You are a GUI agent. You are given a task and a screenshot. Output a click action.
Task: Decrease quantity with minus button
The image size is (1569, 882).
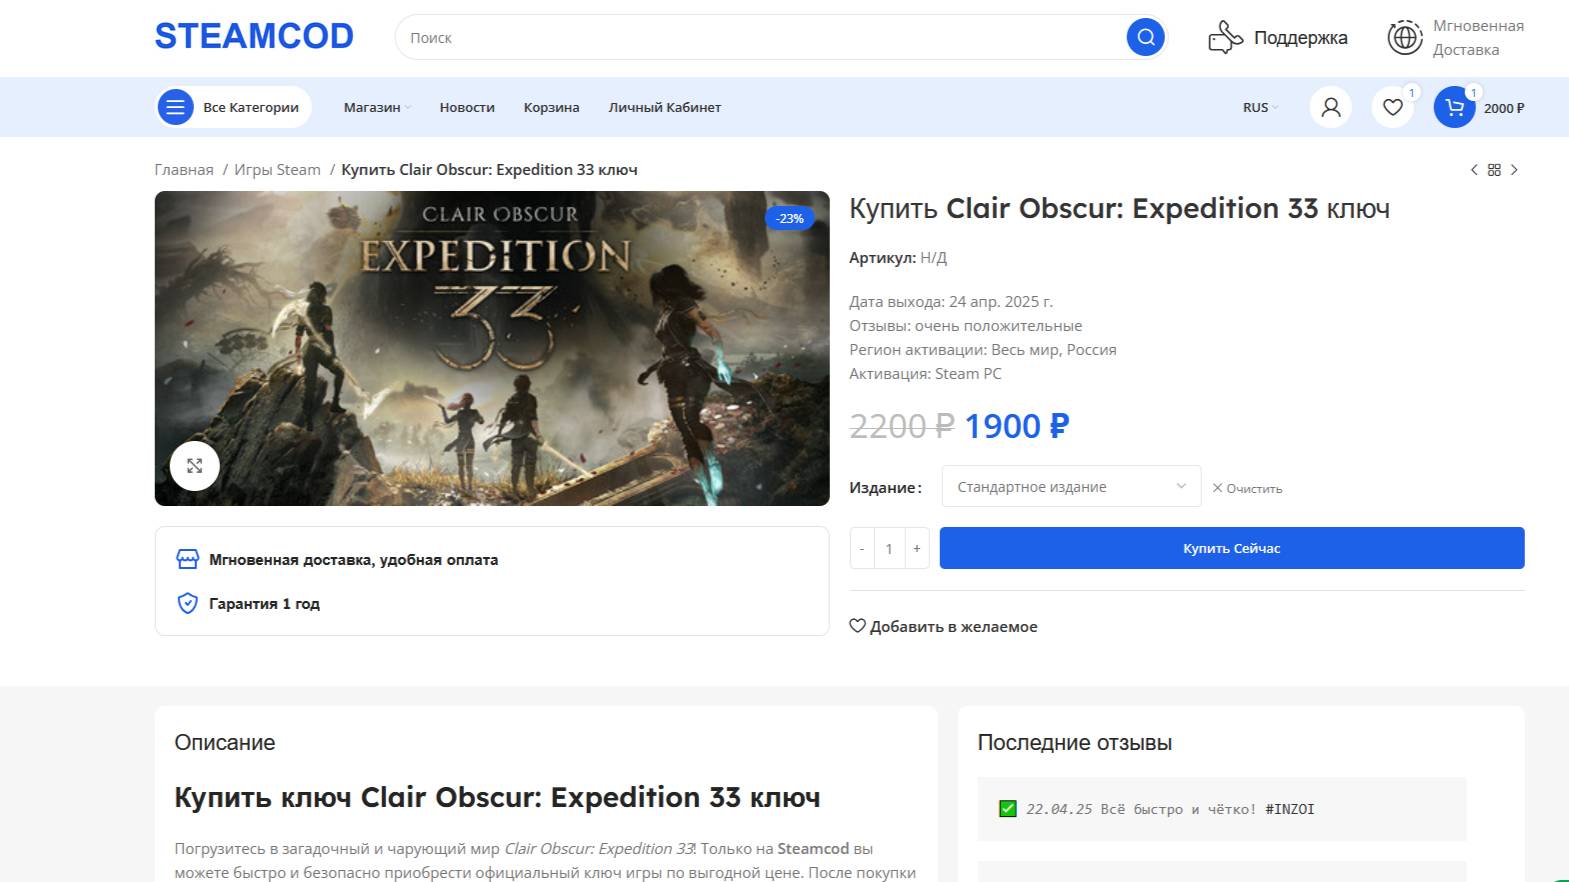862,548
